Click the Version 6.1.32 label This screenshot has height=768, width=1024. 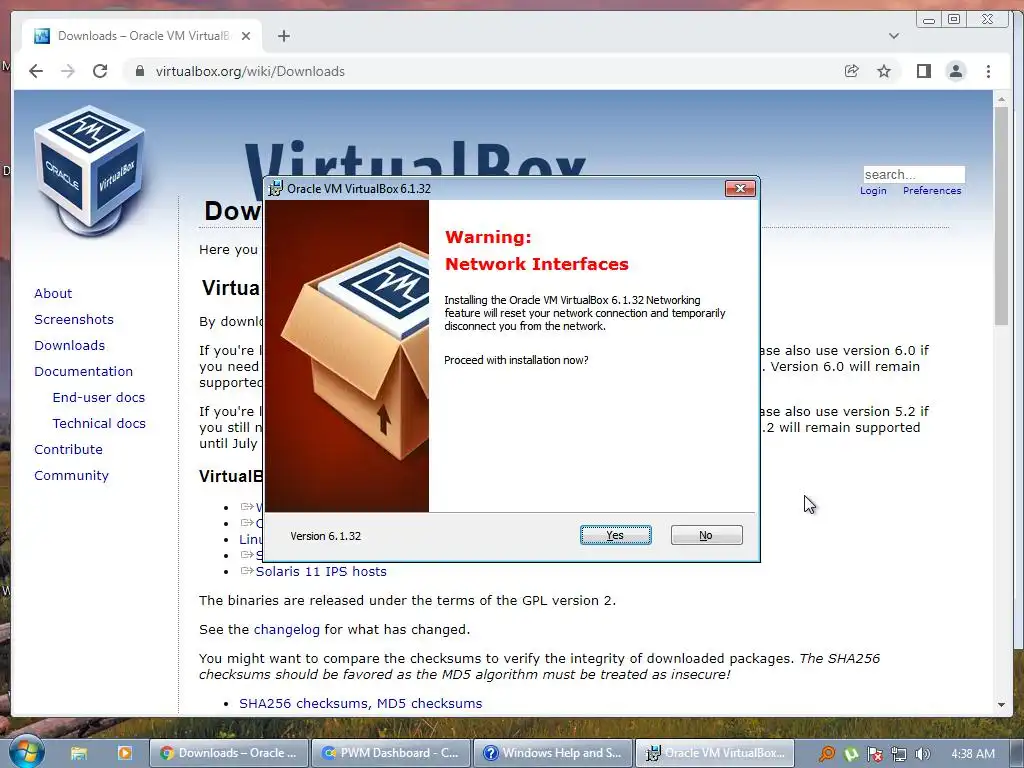pos(326,536)
